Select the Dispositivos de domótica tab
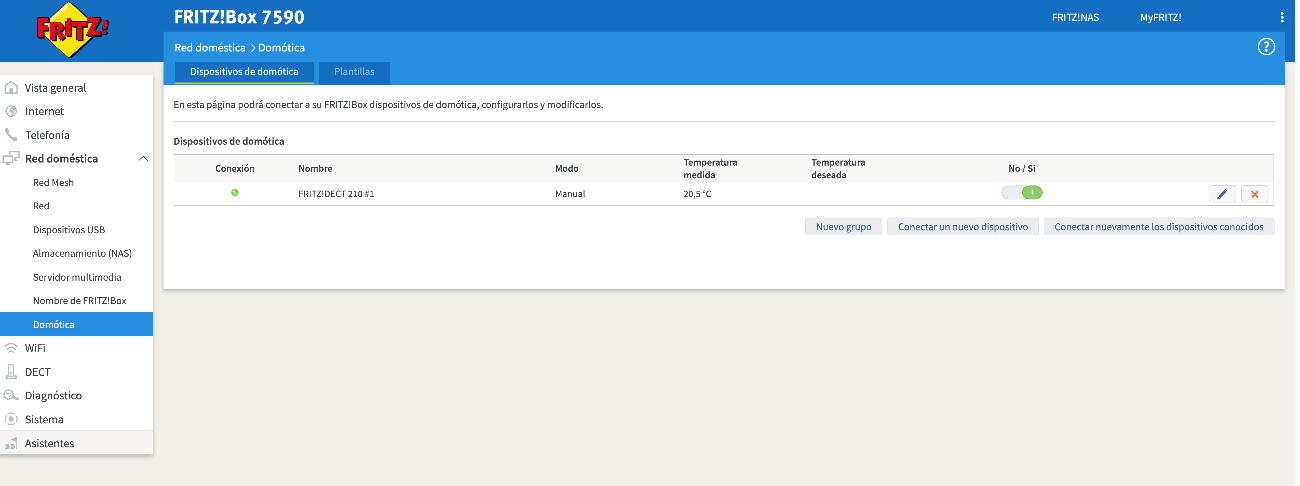 pyautogui.click(x=244, y=72)
